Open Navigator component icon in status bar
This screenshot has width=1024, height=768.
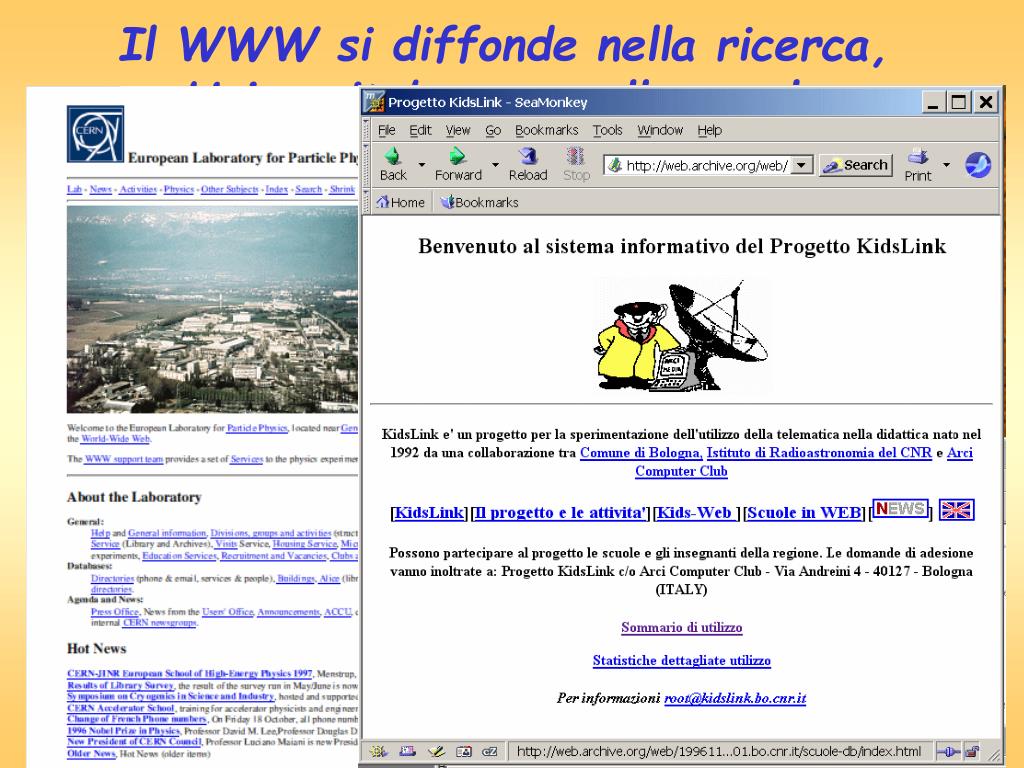(x=378, y=751)
